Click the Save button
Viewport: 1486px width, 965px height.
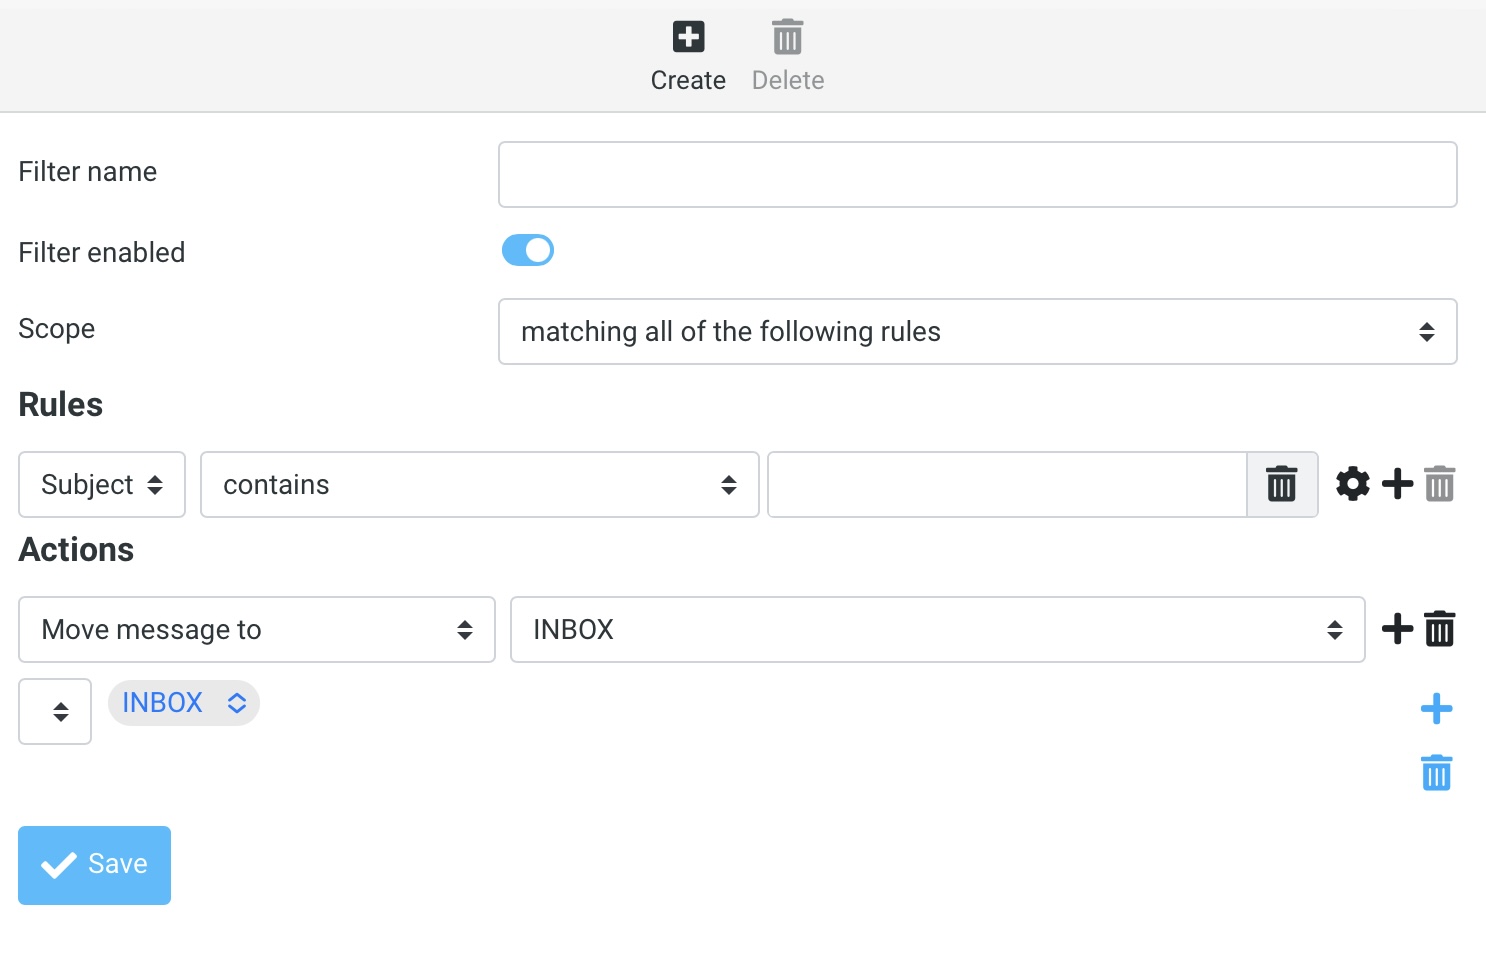point(94,865)
